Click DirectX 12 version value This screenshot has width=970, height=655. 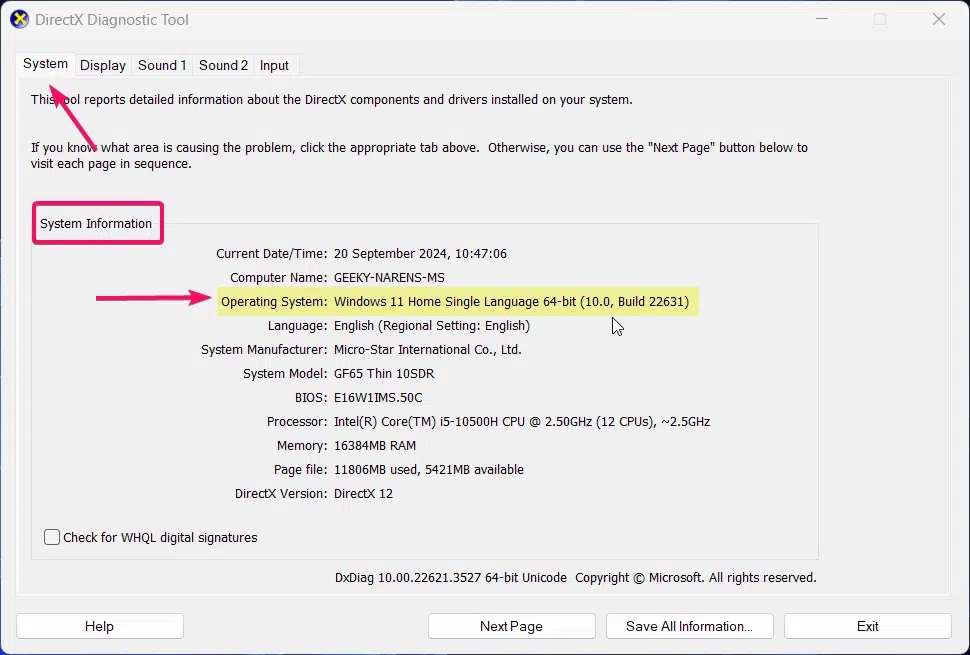click(363, 494)
